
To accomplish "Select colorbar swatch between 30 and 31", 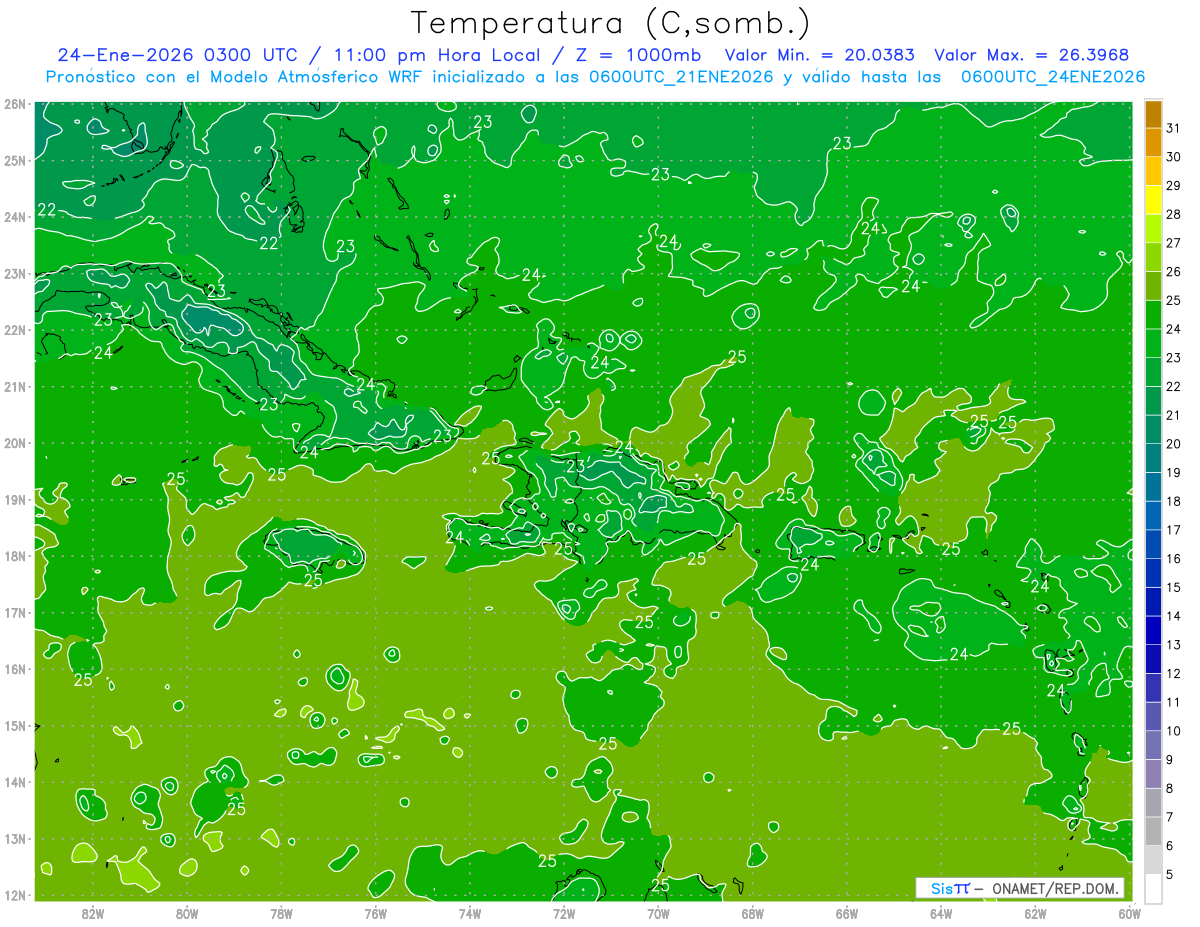I will point(1153,143).
